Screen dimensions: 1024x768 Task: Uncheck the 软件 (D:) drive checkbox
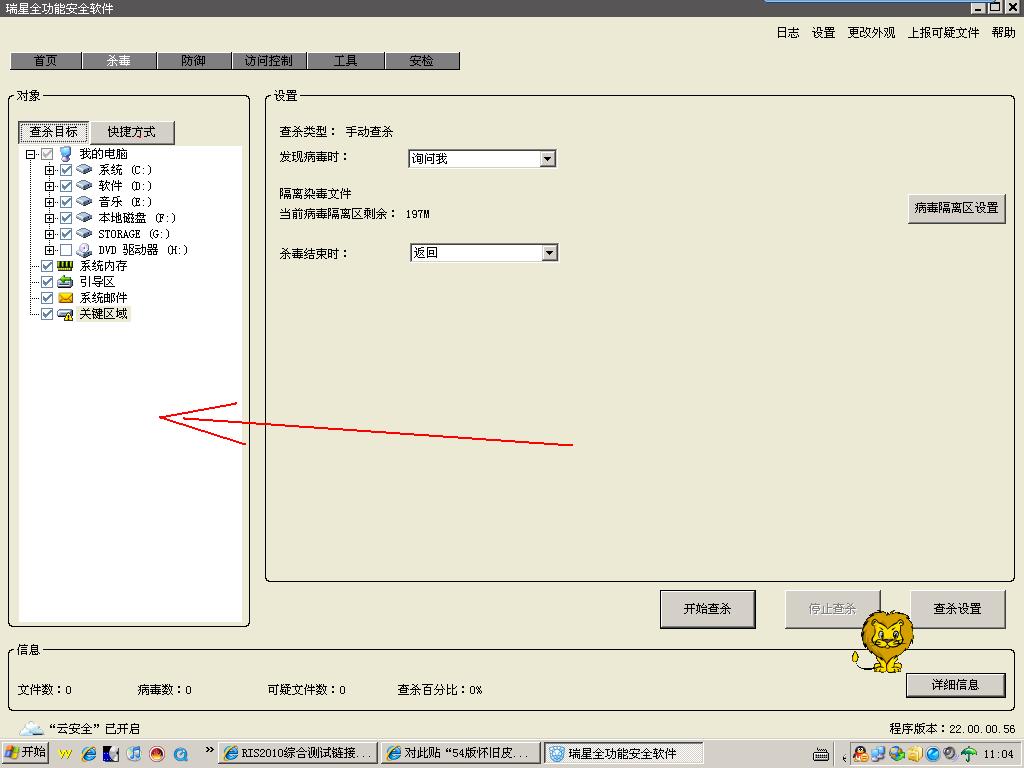pyautogui.click(x=66, y=186)
